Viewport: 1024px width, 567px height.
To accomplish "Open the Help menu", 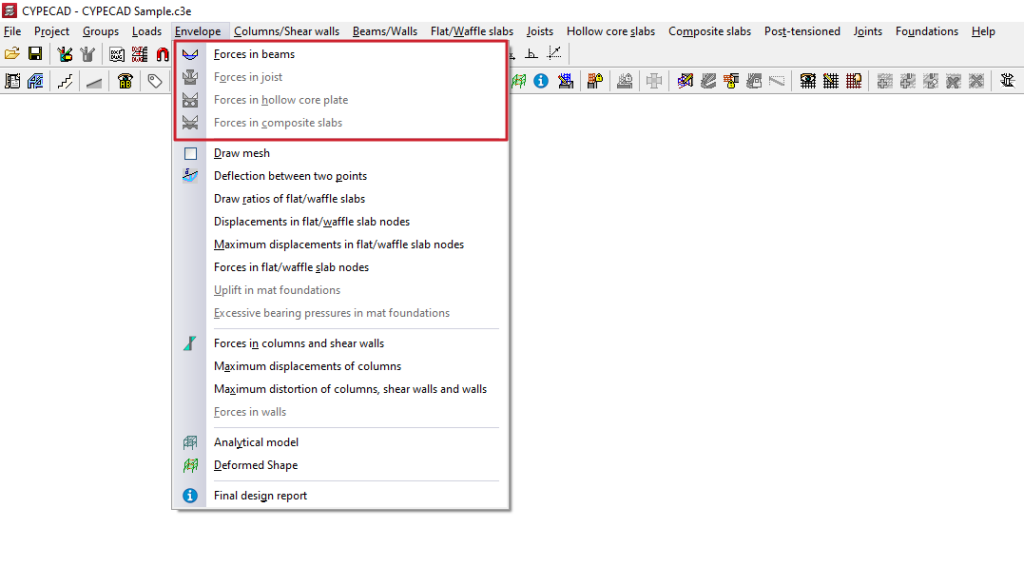I will point(983,31).
